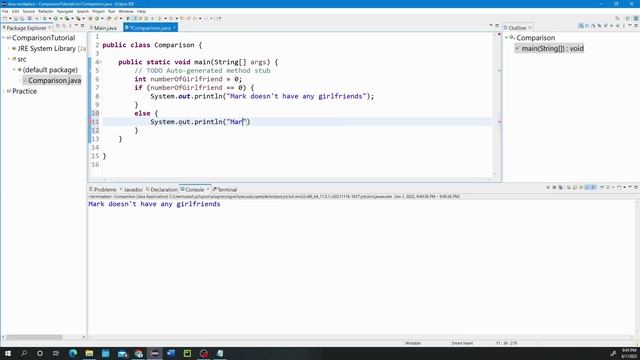The width and height of the screenshot is (640, 360).
Task: Open the File menu
Action: tap(5, 11)
